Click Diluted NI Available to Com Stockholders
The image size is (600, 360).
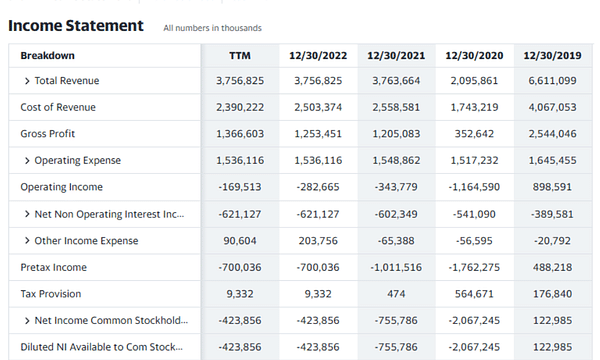pos(101,347)
